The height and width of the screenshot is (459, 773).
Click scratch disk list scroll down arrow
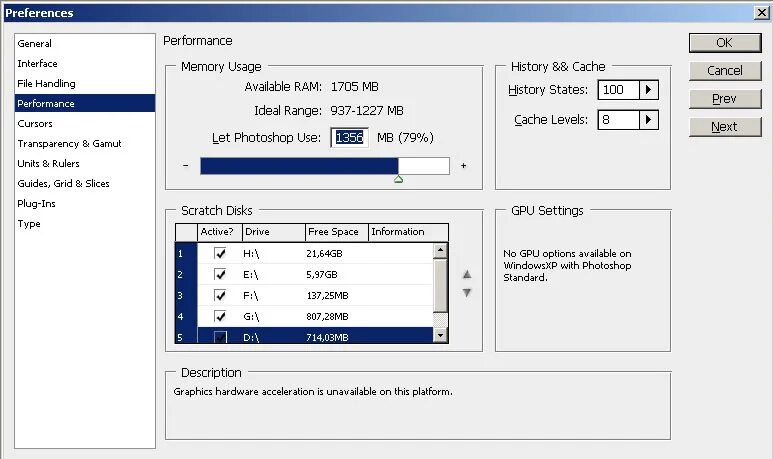pos(440,336)
